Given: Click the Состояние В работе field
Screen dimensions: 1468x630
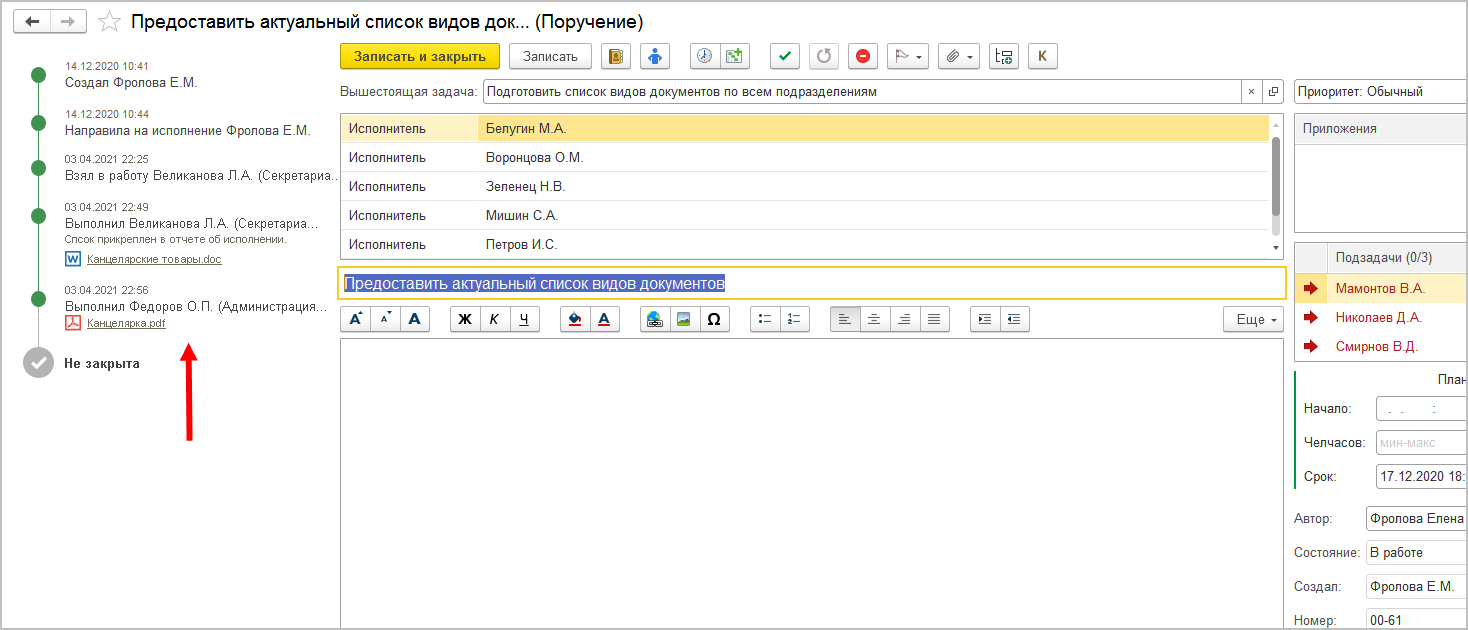Looking at the screenshot, I should coord(1417,552).
